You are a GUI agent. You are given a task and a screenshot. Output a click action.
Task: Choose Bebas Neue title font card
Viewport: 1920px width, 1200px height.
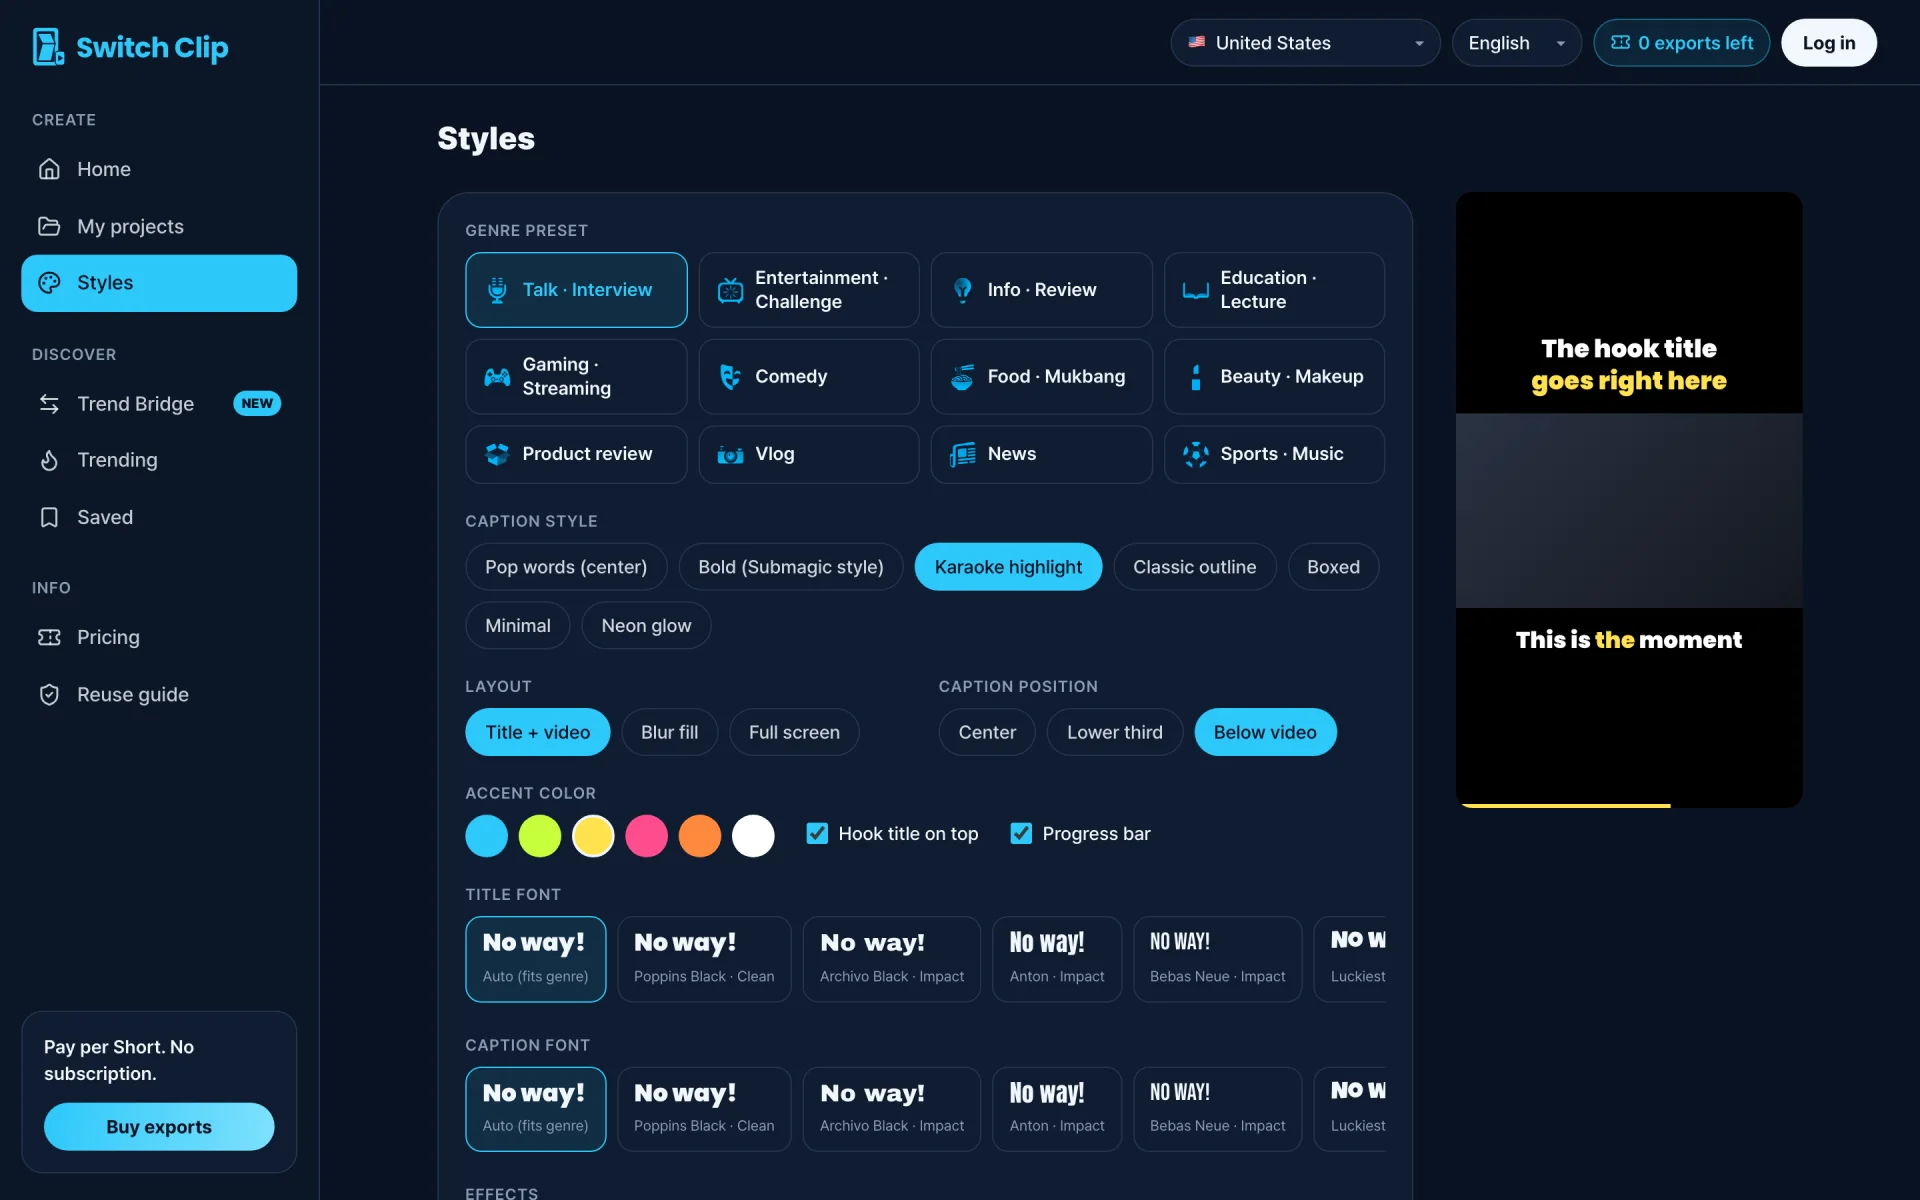[1217, 959]
